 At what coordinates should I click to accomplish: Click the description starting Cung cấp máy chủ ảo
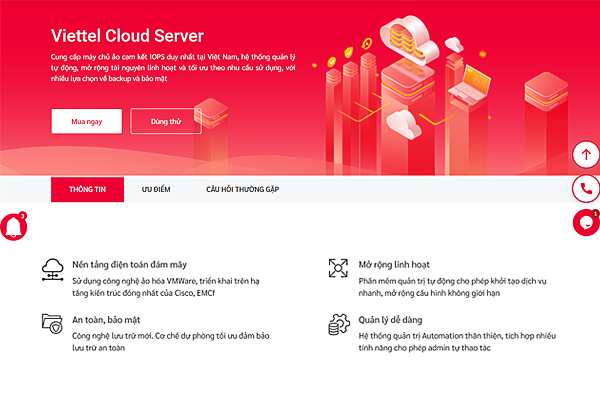173,68
